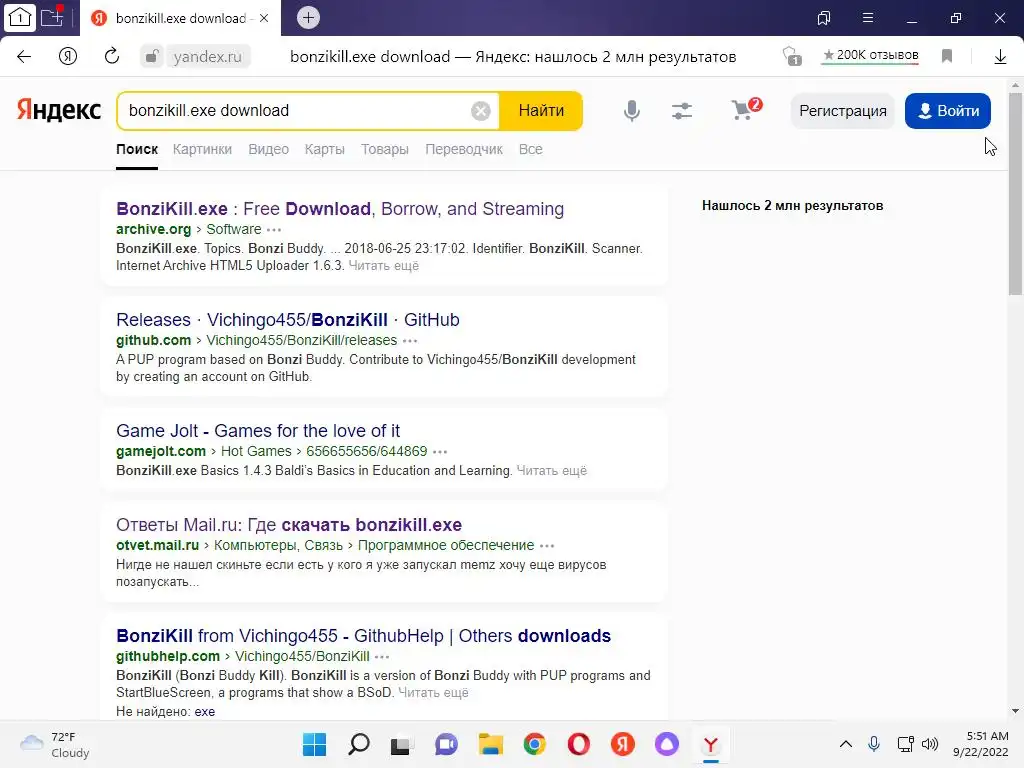Image resolution: width=1024 pixels, height=768 pixels.
Task: Open BonziKill.exe Free Download archive.org result
Action: click(x=340, y=209)
